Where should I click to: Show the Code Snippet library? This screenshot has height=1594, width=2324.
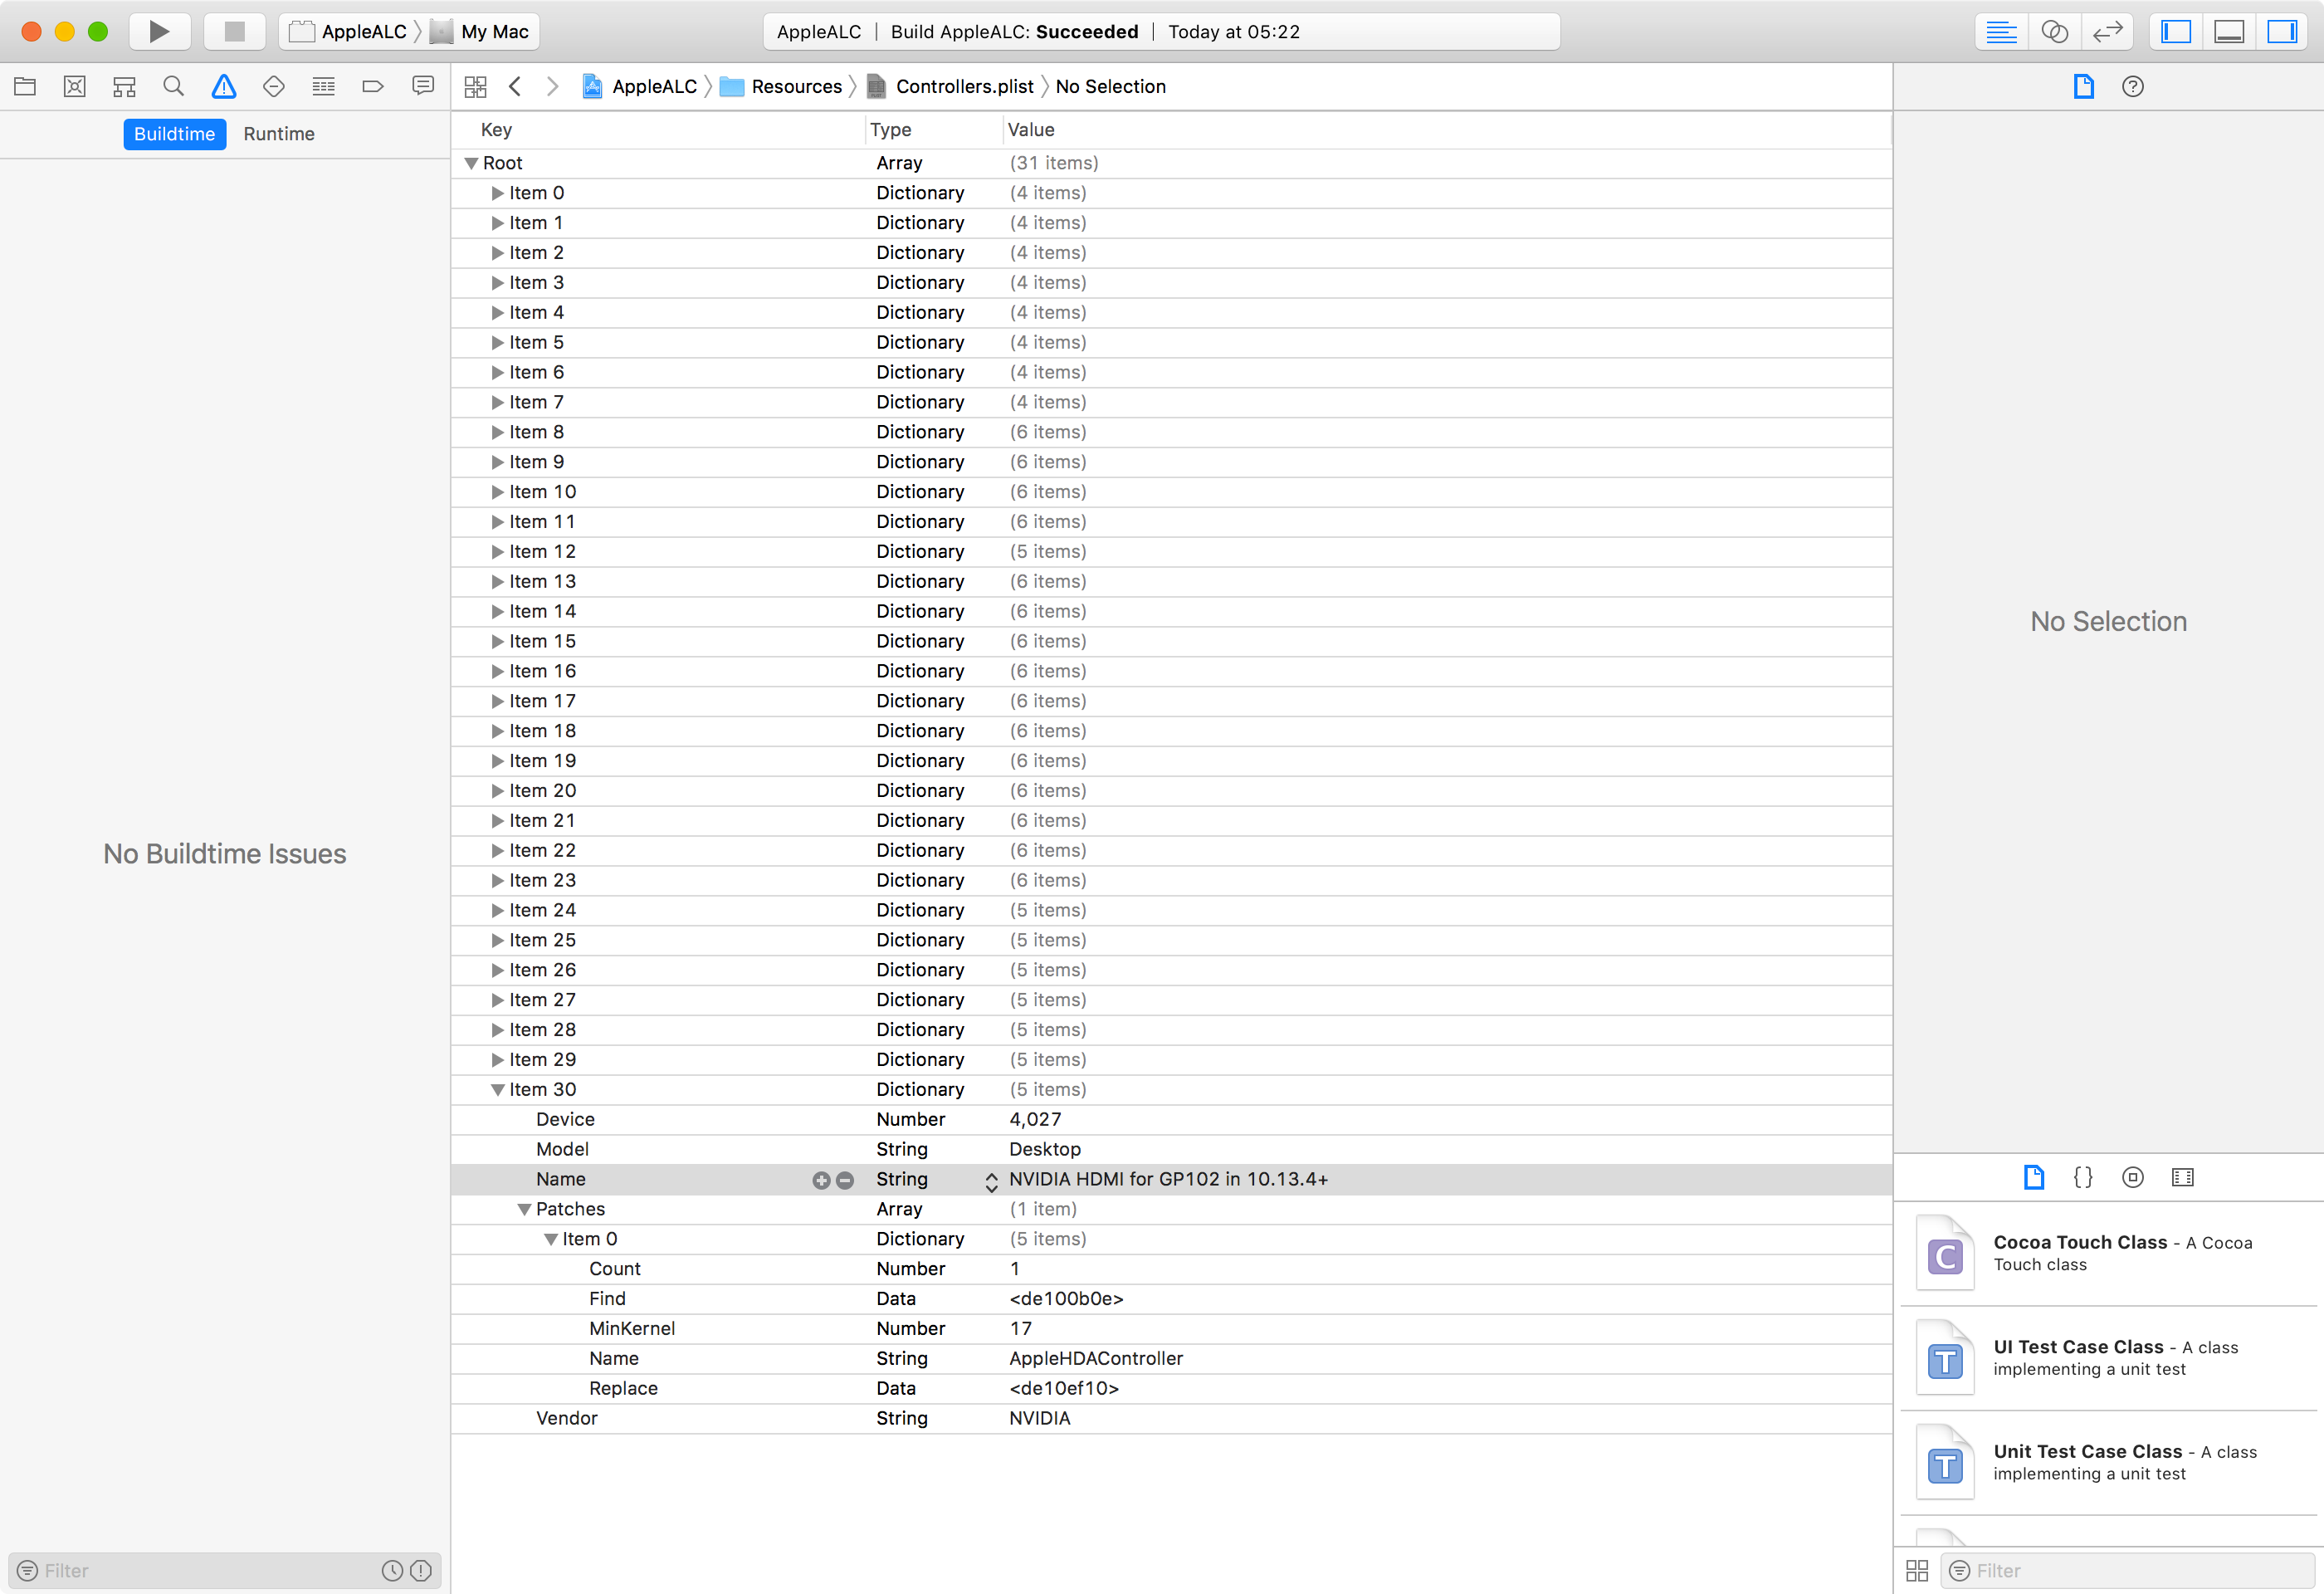click(x=2083, y=1177)
